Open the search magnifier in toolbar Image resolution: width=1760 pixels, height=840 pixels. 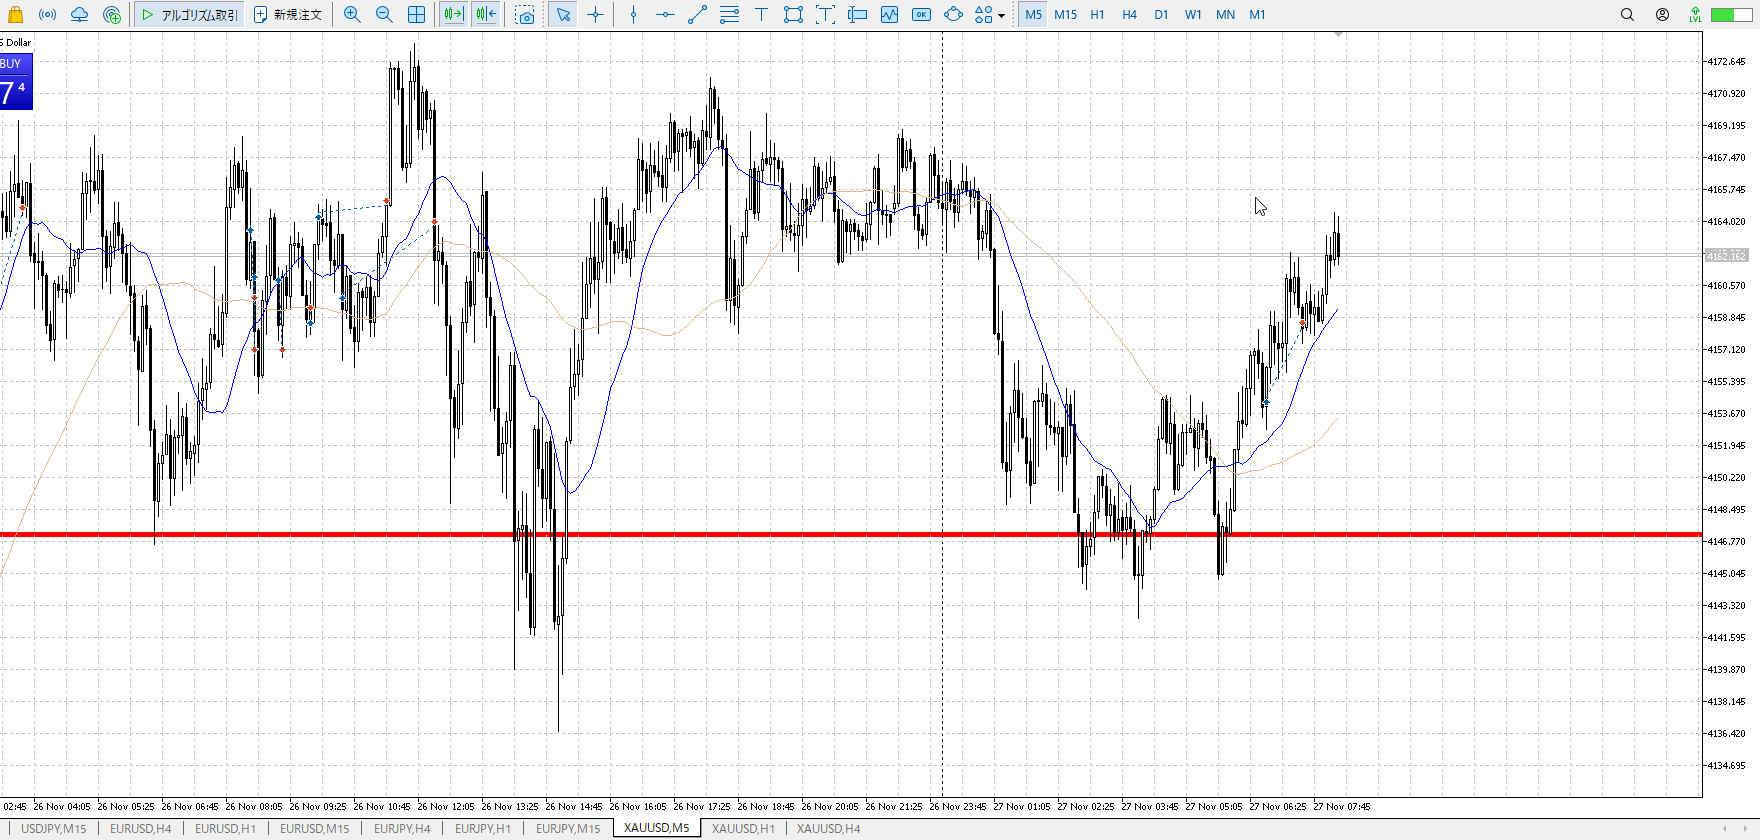(x=1627, y=14)
